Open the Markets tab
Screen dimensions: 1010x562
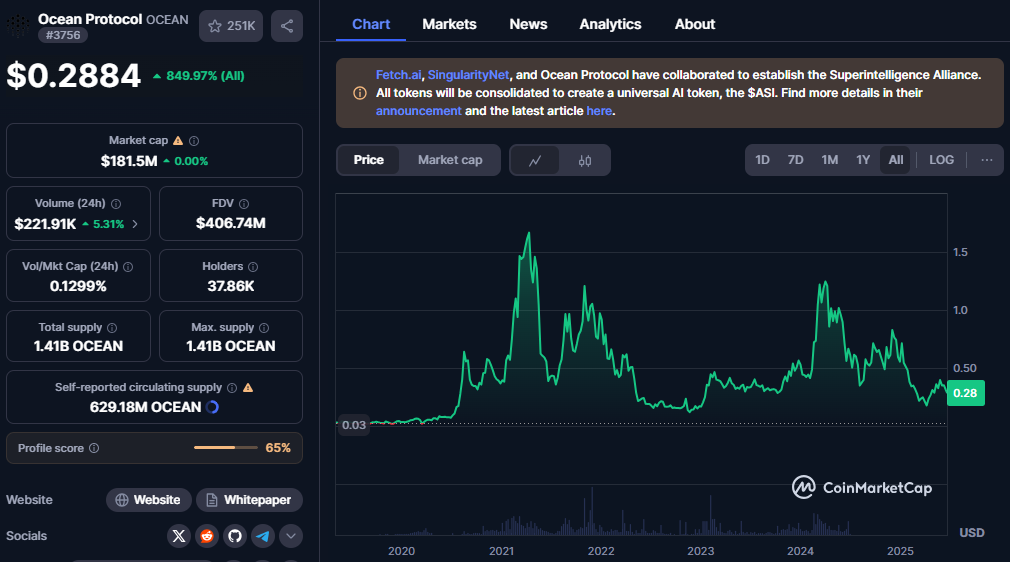click(449, 24)
